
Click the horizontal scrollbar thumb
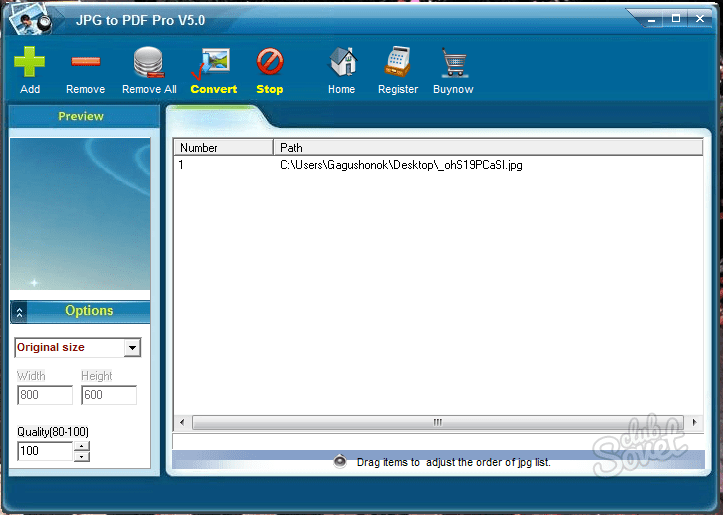coord(437,422)
